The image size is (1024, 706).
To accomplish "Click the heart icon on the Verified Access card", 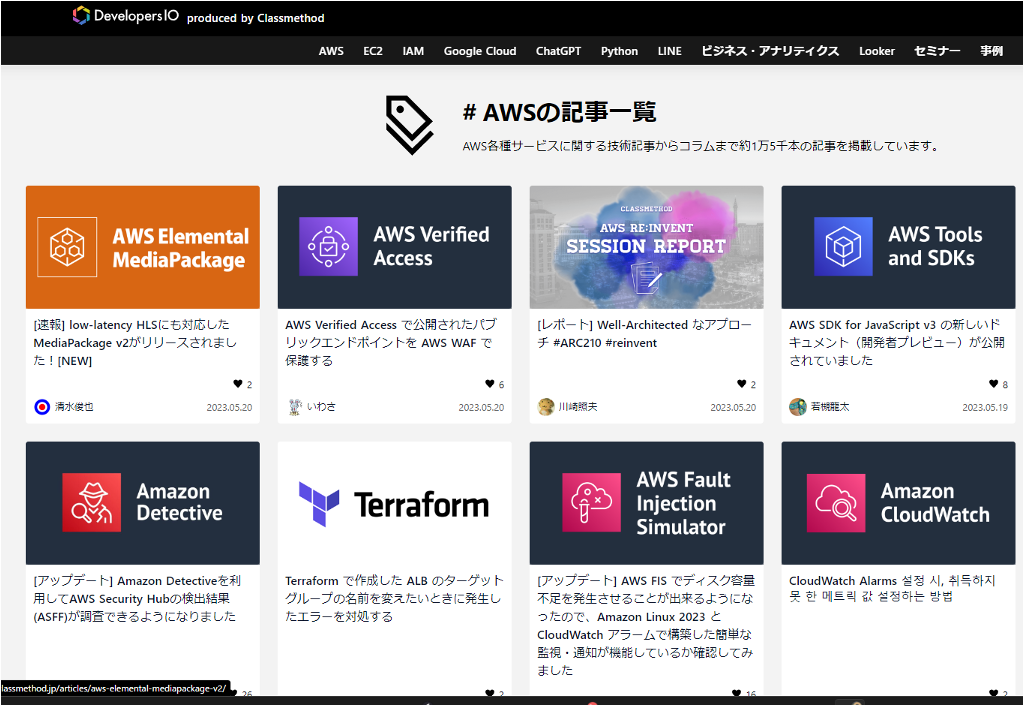I will coord(489,384).
